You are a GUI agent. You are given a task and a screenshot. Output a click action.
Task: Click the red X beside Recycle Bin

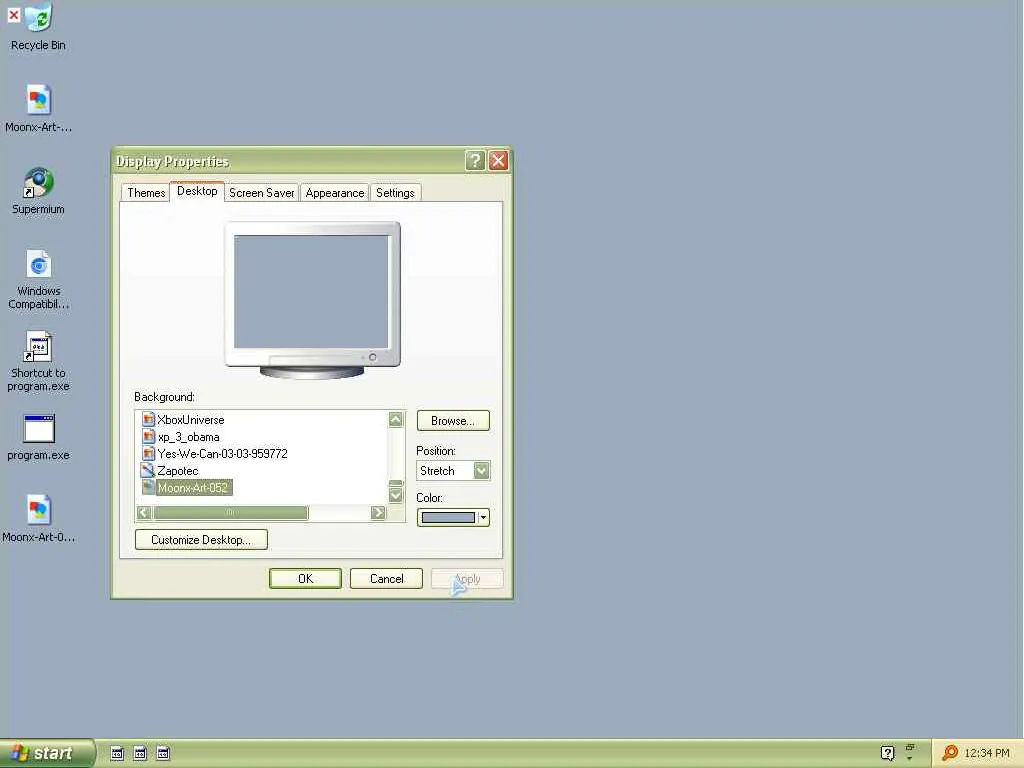coord(13,14)
